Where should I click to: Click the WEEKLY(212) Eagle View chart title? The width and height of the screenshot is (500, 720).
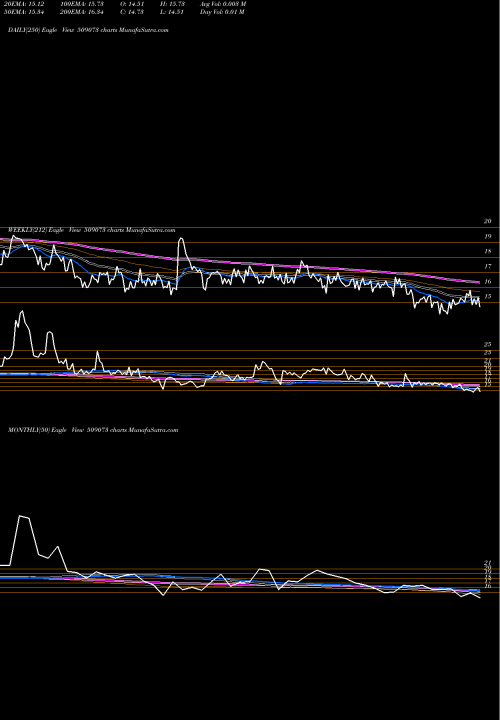tap(91, 230)
